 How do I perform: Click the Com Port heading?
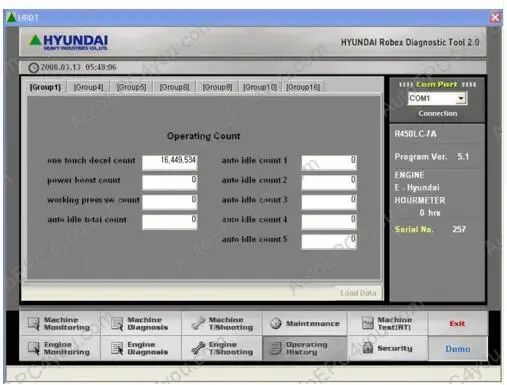[x=436, y=84]
